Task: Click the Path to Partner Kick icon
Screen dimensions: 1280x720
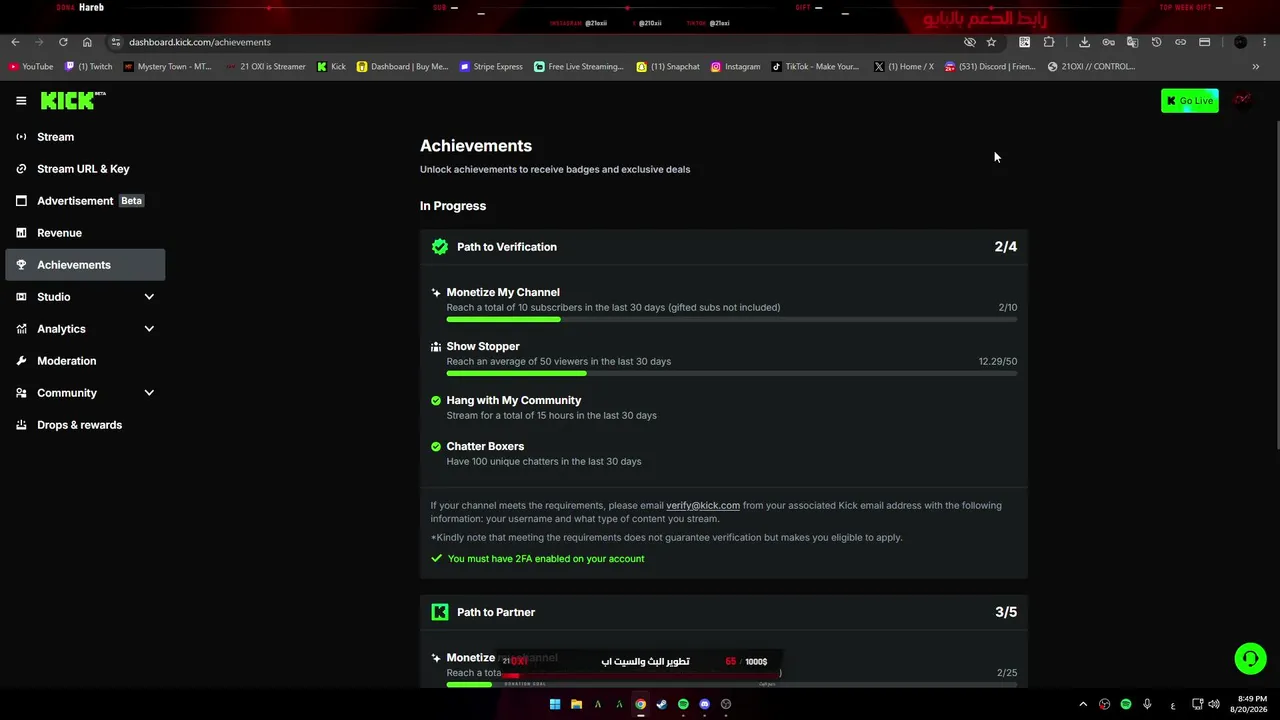Action: coord(440,612)
